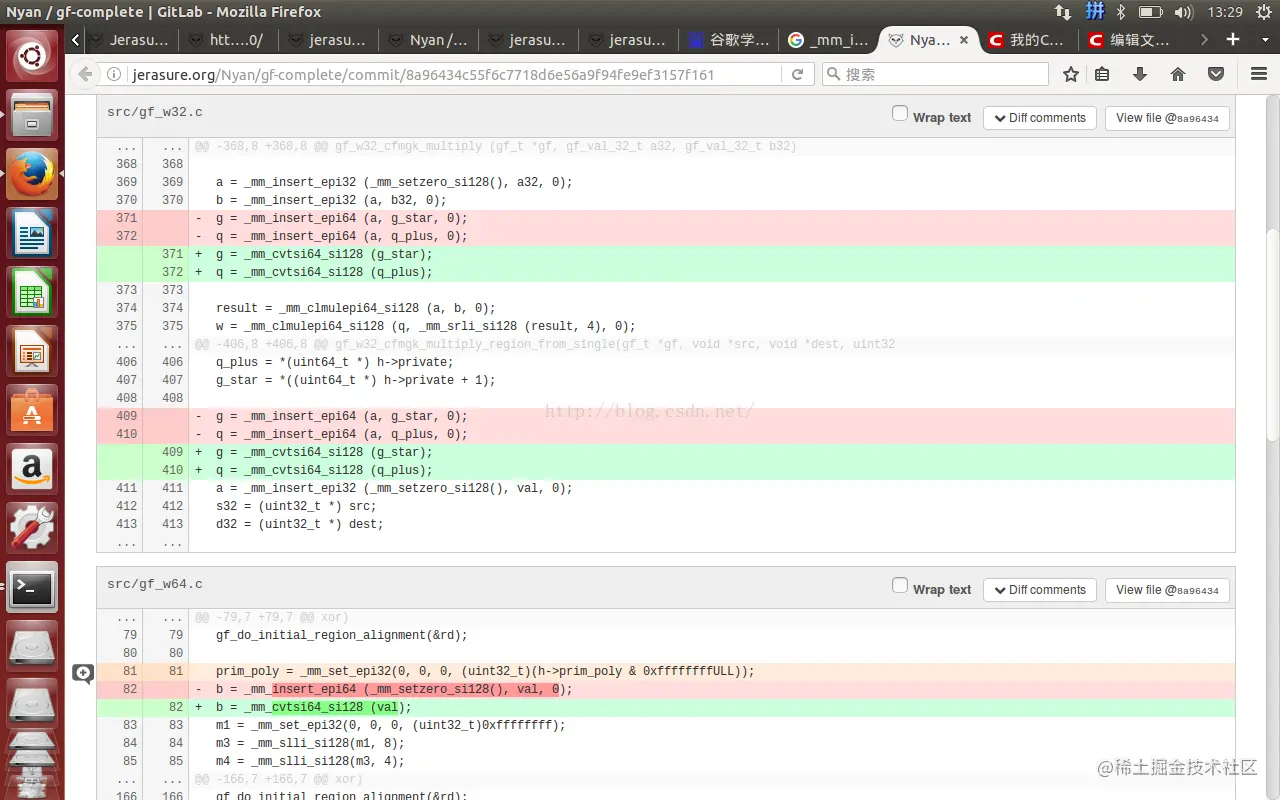This screenshot has width=1280, height=800.
Task: Enable Wrap text checkbox for gf_w32.c
Action: (900, 114)
